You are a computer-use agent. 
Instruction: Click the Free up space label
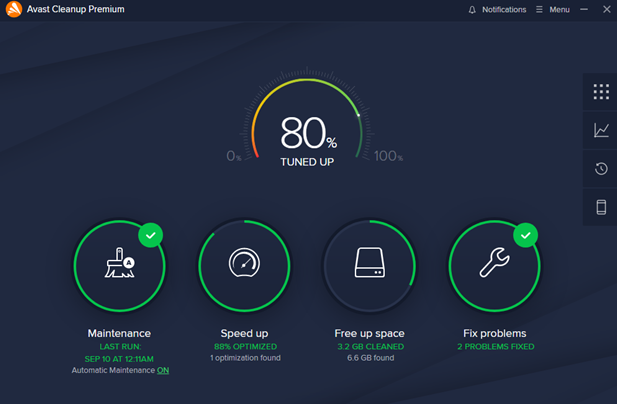[369, 333]
